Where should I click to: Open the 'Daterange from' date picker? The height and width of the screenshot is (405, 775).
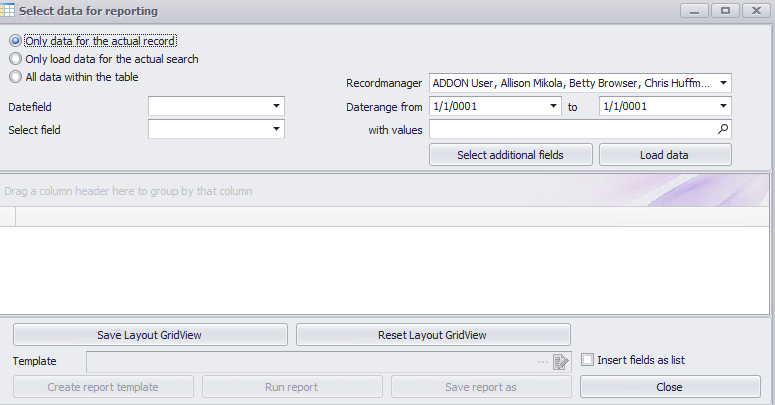[552, 106]
